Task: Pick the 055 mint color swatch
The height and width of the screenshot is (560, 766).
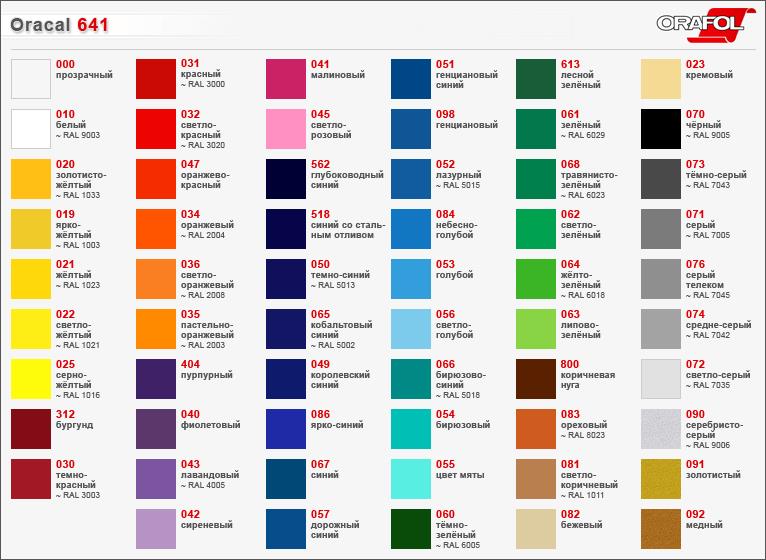Action: 410,479
